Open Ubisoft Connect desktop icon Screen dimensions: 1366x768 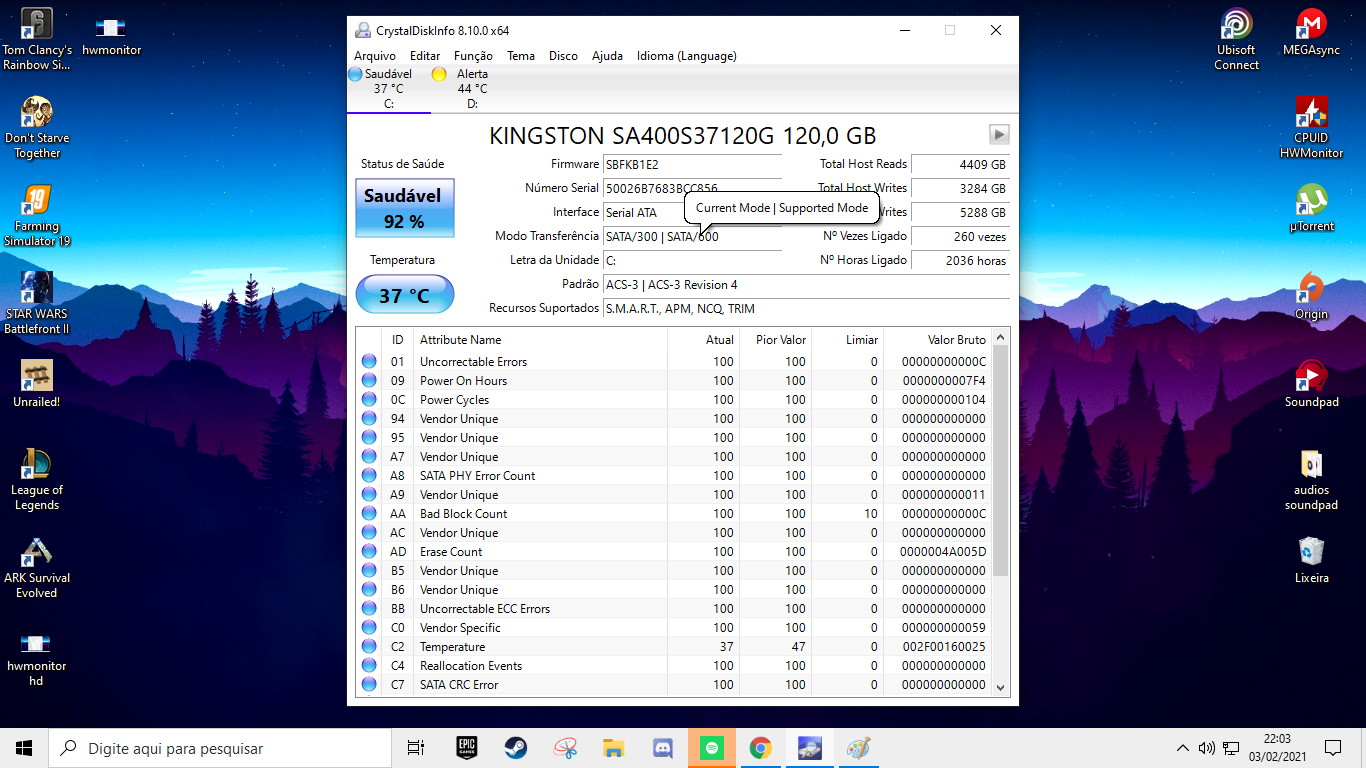click(1237, 40)
